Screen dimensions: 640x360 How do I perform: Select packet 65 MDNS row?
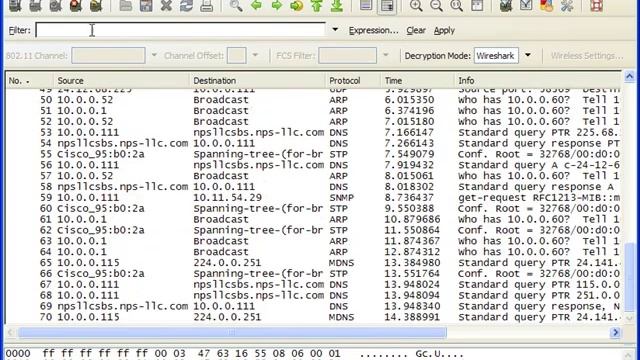pos(313,263)
